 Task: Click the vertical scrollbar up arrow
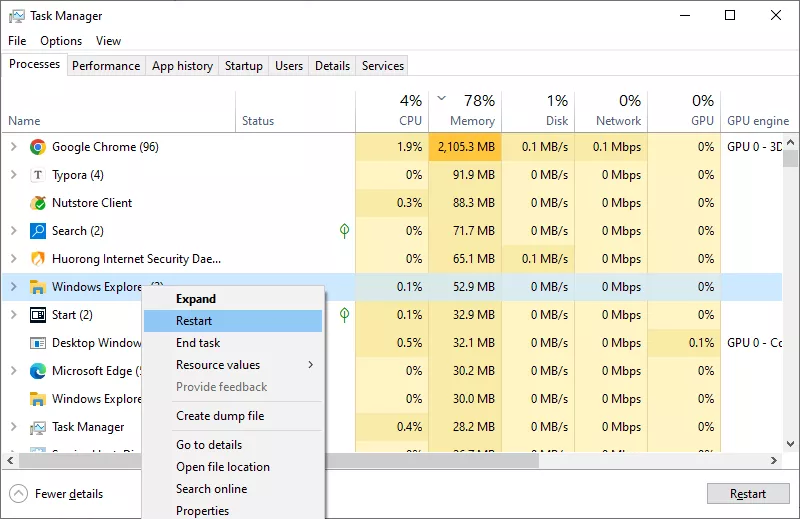tap(790, 142)
